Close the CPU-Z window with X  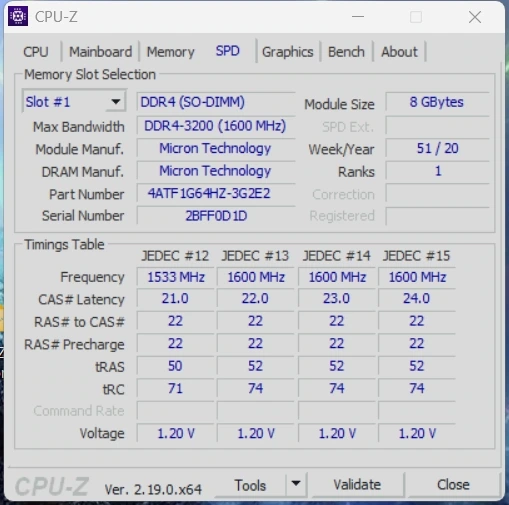point(475,17)
